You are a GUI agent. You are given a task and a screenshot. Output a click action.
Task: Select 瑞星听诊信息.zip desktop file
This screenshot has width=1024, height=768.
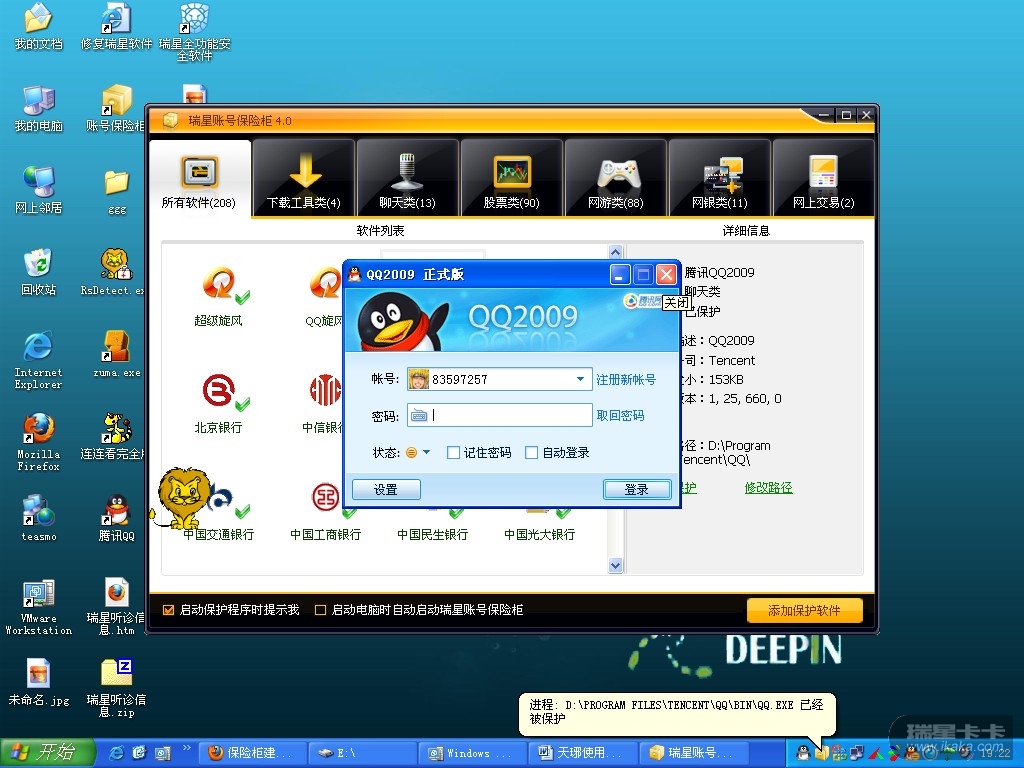tap(116, 688)
